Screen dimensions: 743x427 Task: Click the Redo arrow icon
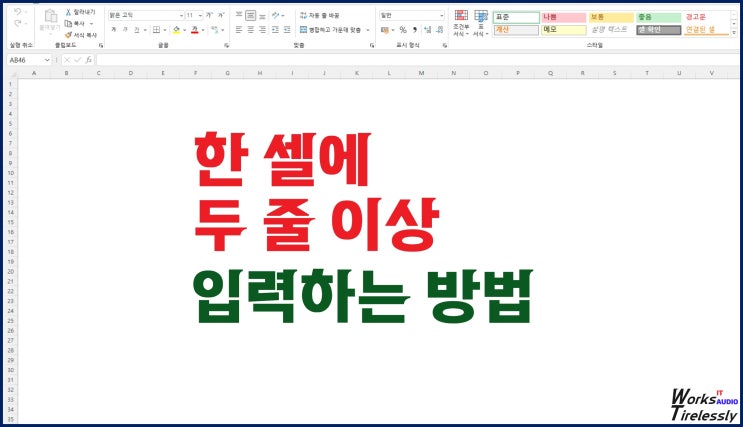(18, 23)
